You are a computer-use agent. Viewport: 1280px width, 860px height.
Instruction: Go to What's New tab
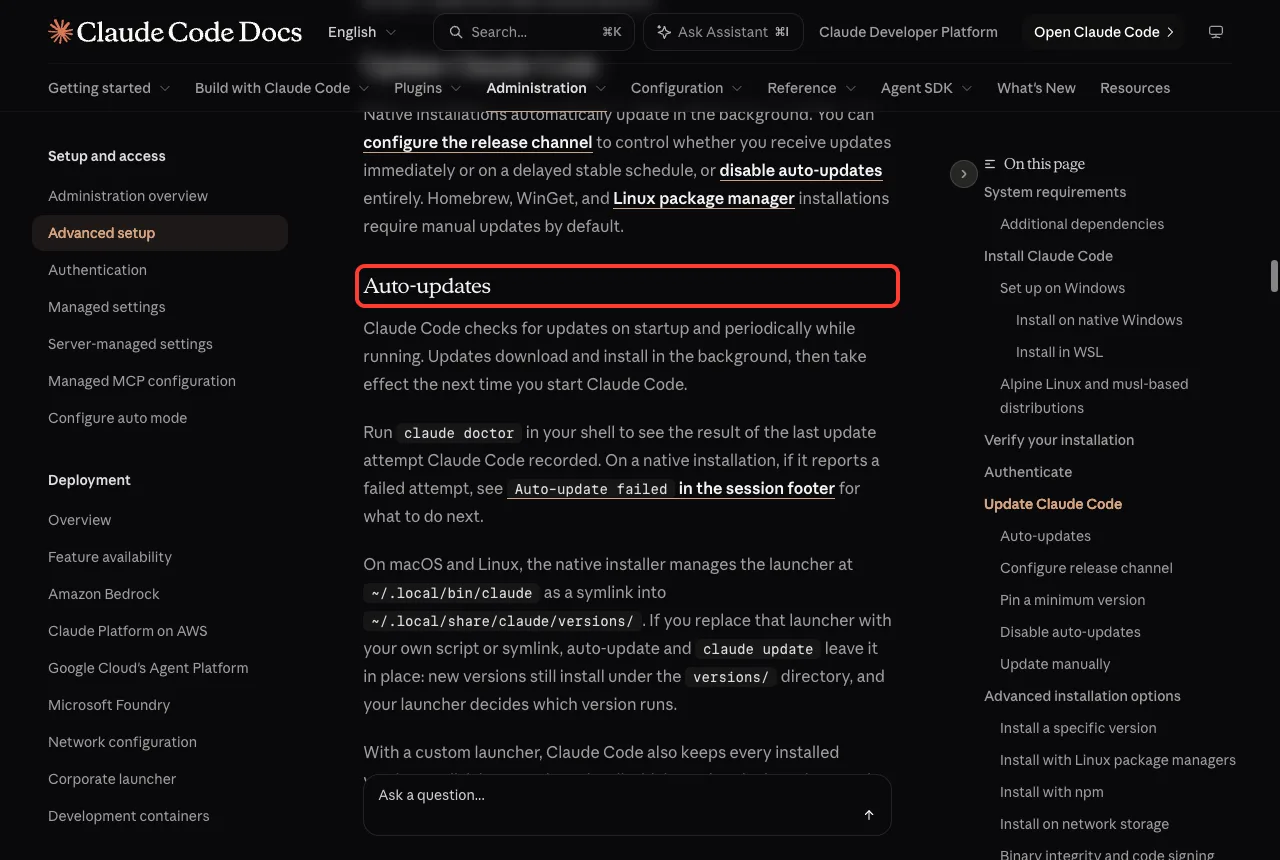coord(1036,88)
